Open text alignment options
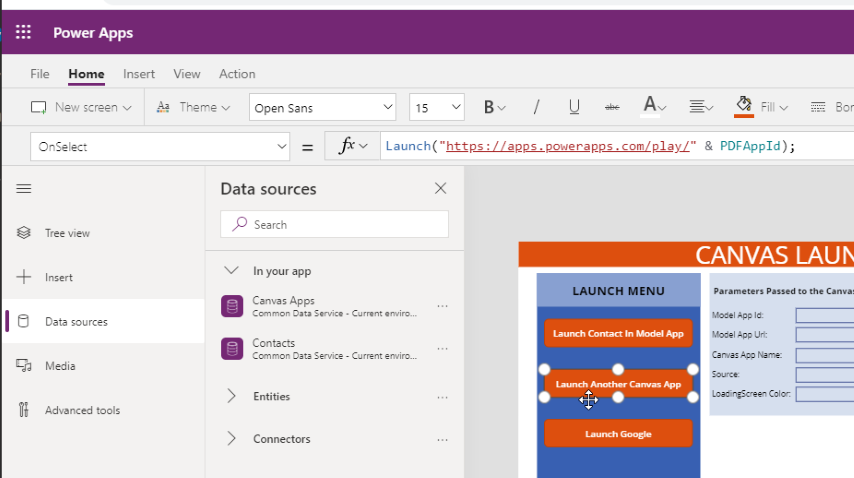The height and width of the screenshot is (478, 854). pos(697,107)
